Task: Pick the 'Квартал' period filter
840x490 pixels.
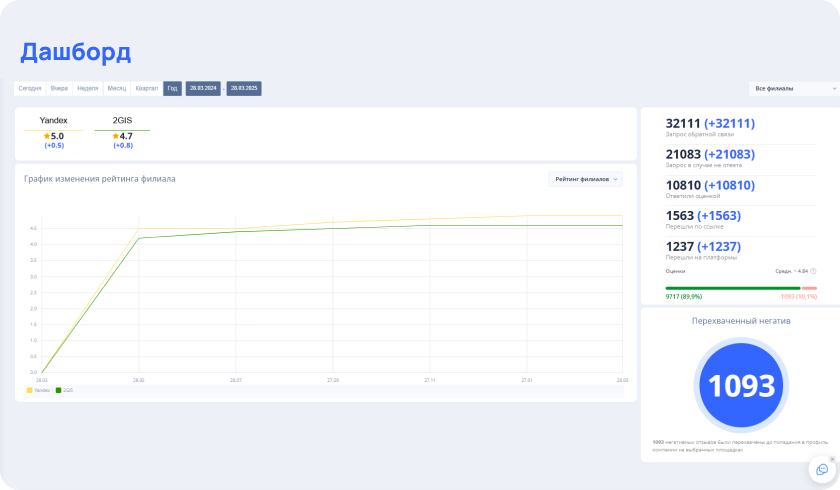Action: click(x=147, y=88)
